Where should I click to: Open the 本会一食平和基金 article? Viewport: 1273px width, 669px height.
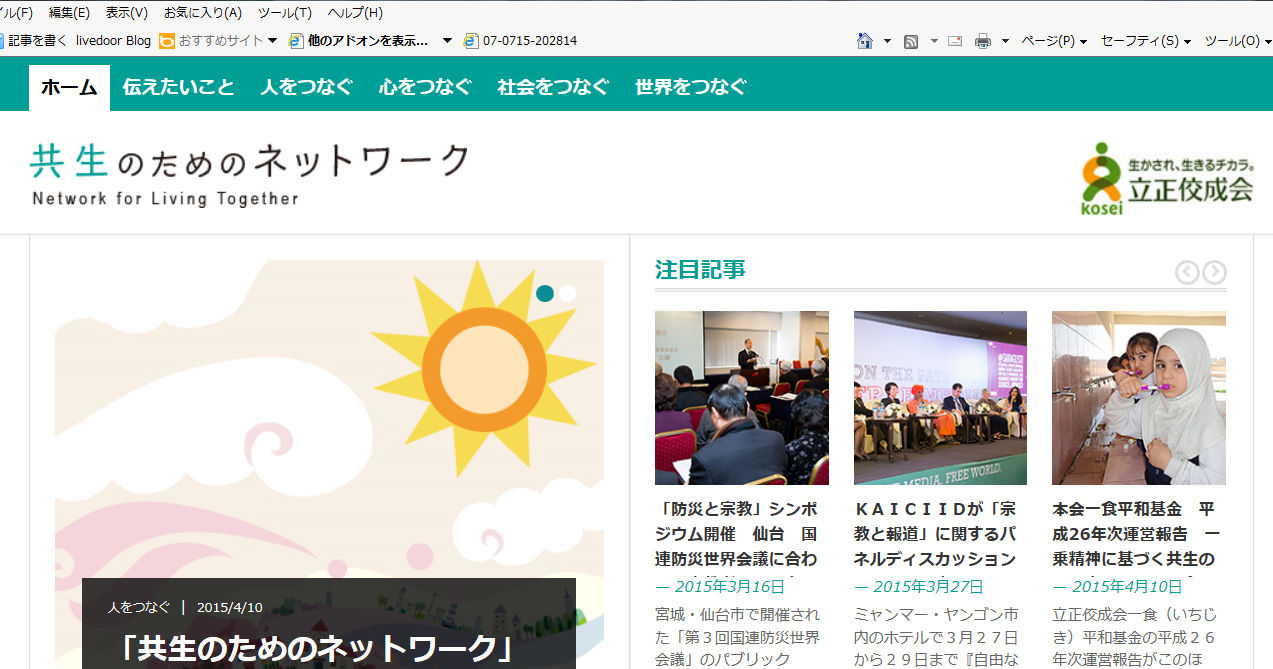click(1136, 534)
